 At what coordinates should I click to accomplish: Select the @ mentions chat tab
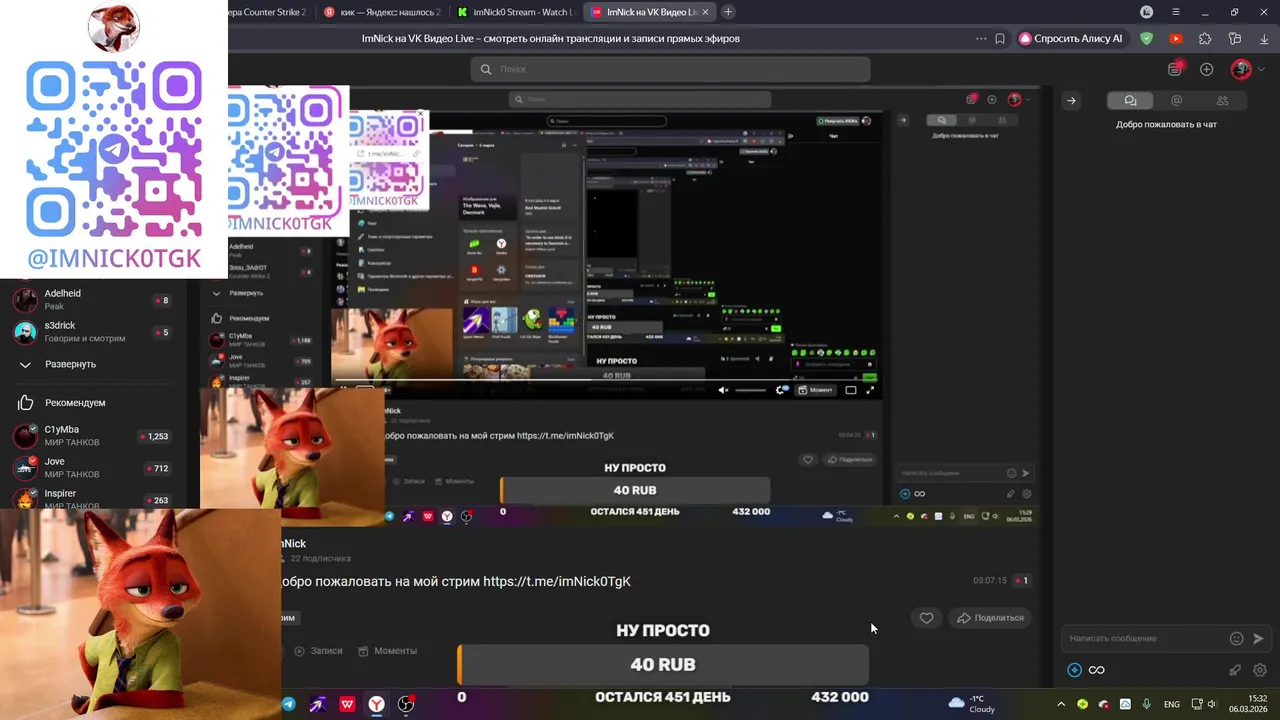[x=1176, y=100]
